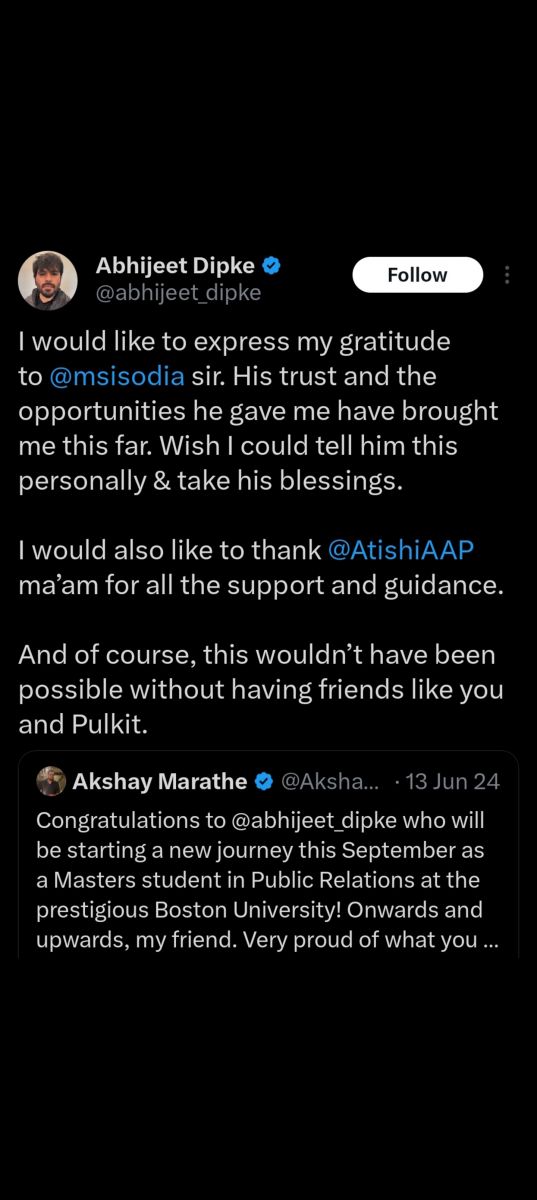Open the three-dot more options menu
Image resolution: width=537 pixels, height=1200 pixels.
point(507,275)
